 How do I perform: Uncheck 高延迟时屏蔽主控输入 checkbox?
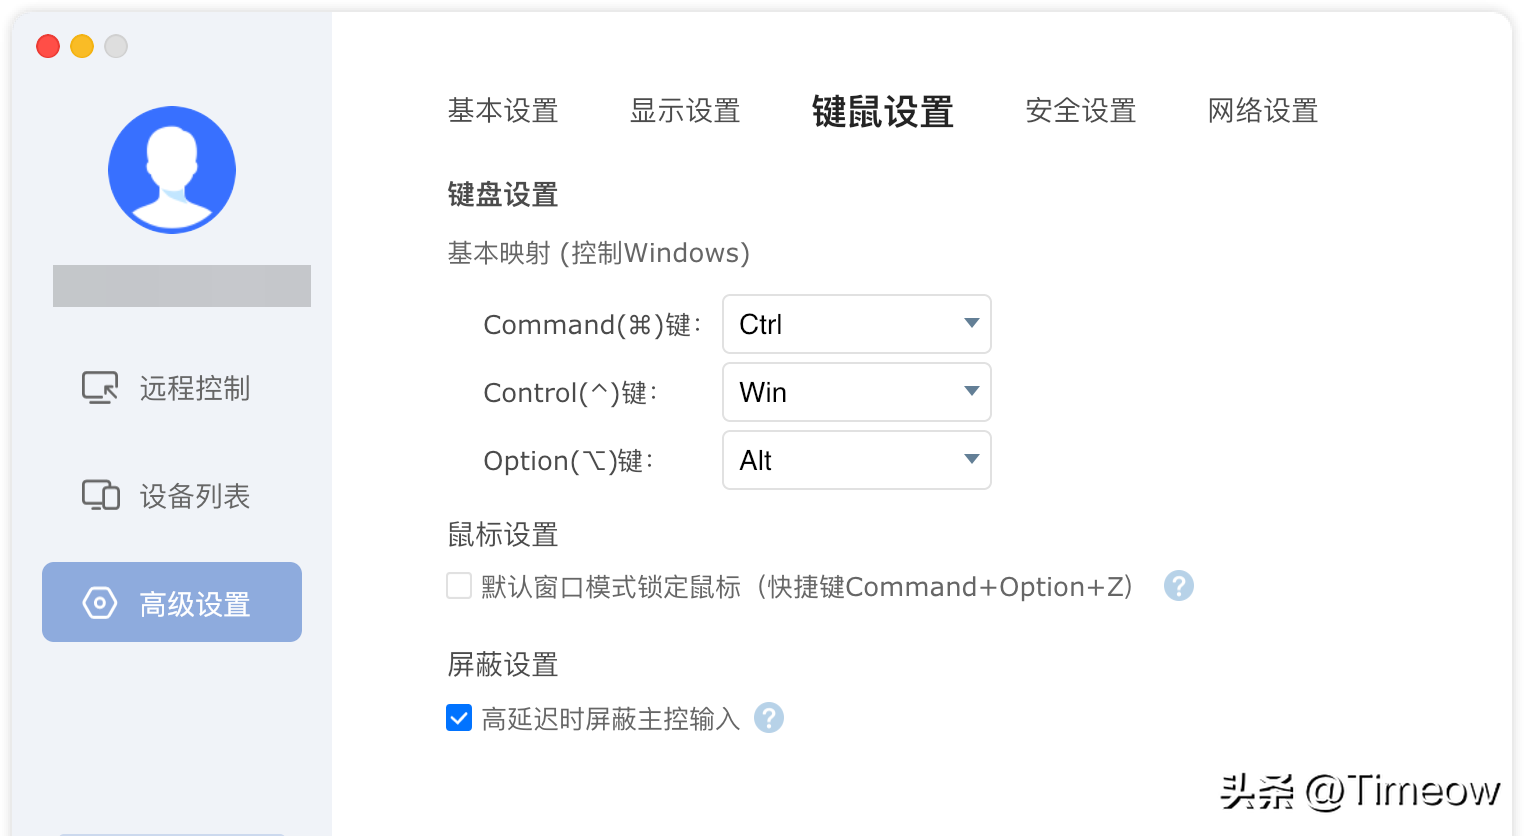click(459, 718)
